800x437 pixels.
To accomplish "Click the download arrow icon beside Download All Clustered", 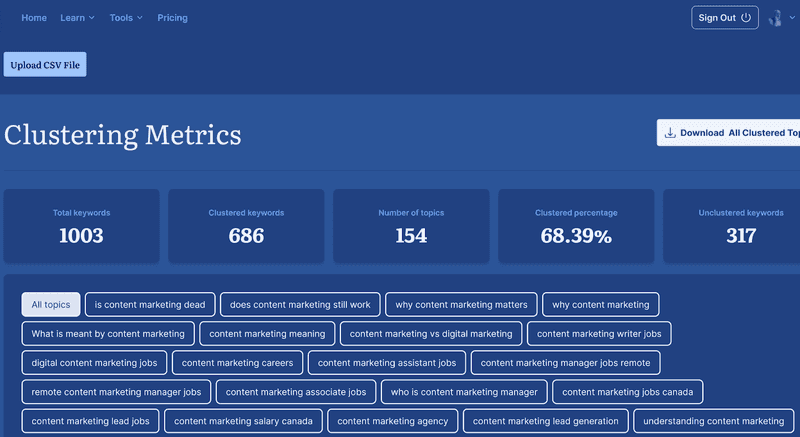I will pos(670,133).
